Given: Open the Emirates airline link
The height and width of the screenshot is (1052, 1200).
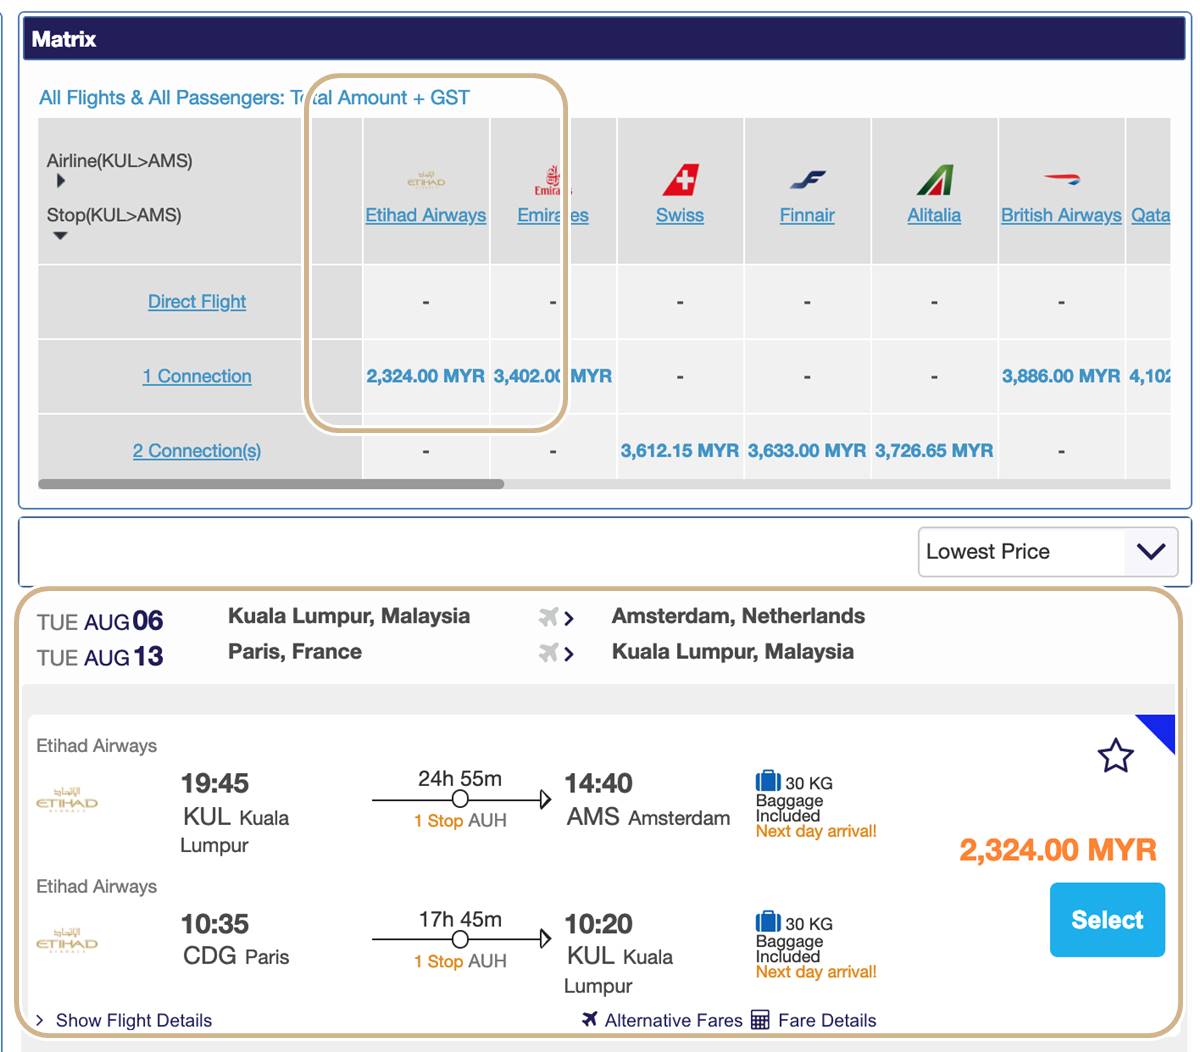Looking at the screenshot, I should click(553, 215).
